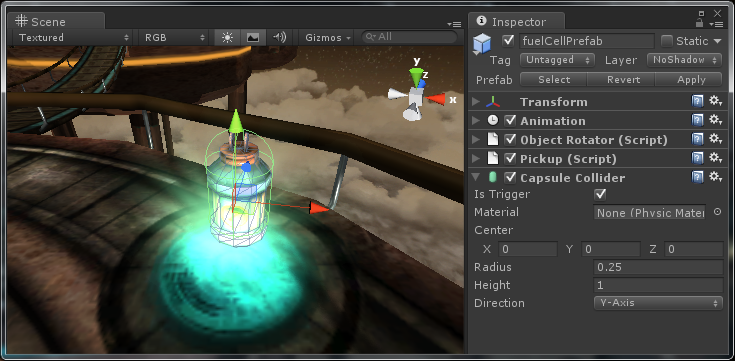Open Capsule Collider gear settings menu
This screenshot has height=361, width=735.
(715, 178)
